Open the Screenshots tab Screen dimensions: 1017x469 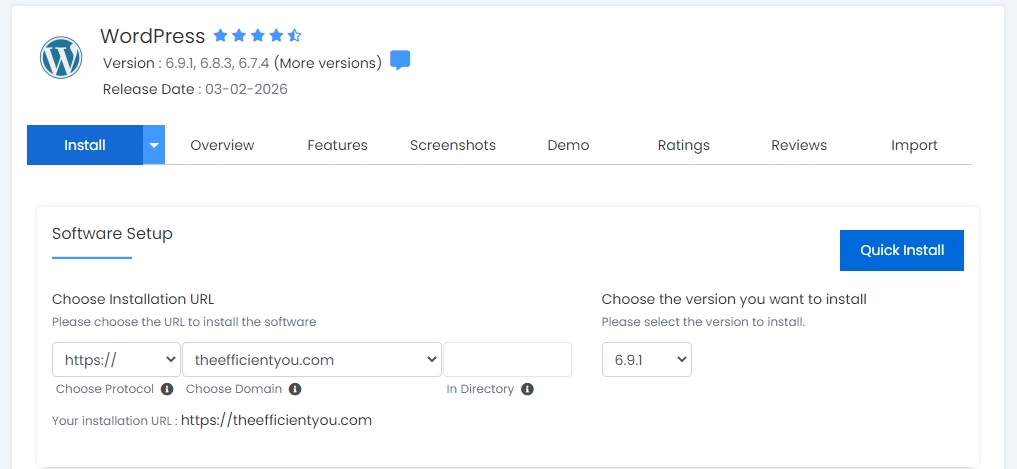tap(453, 145)
